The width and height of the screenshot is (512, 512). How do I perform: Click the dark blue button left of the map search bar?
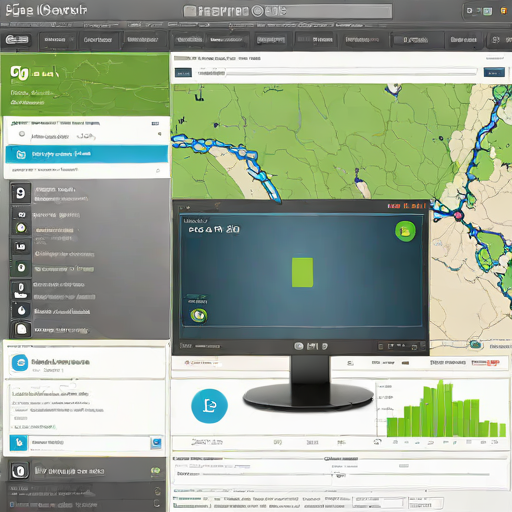pos(183,72)
